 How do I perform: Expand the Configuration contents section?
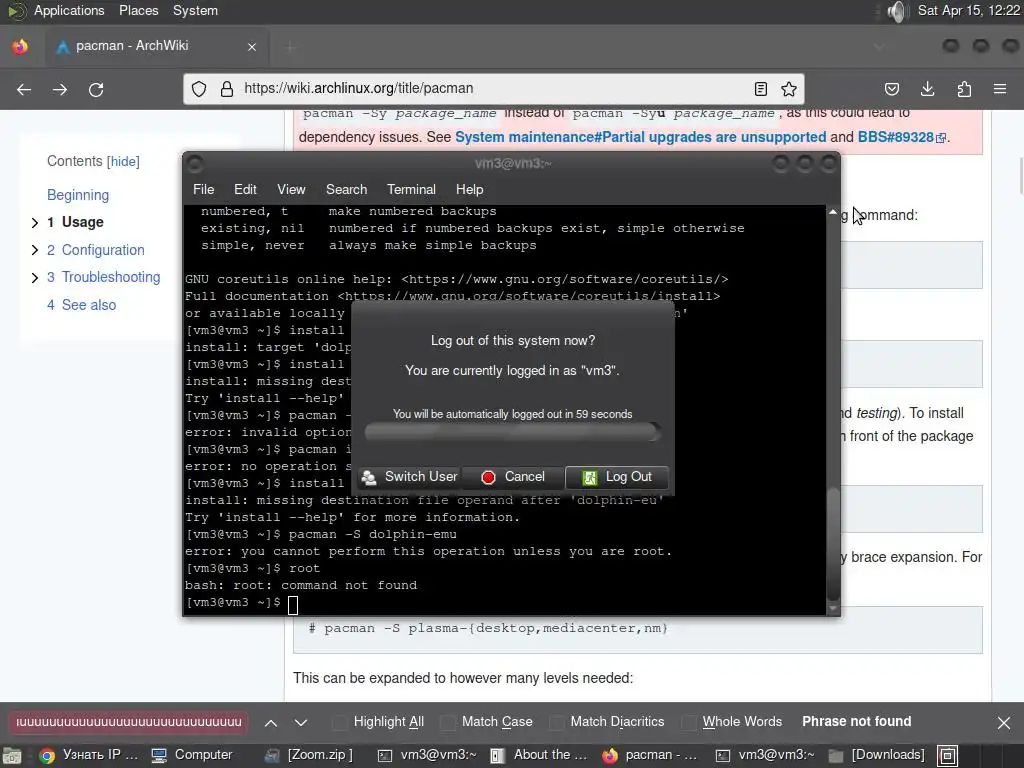35,250
